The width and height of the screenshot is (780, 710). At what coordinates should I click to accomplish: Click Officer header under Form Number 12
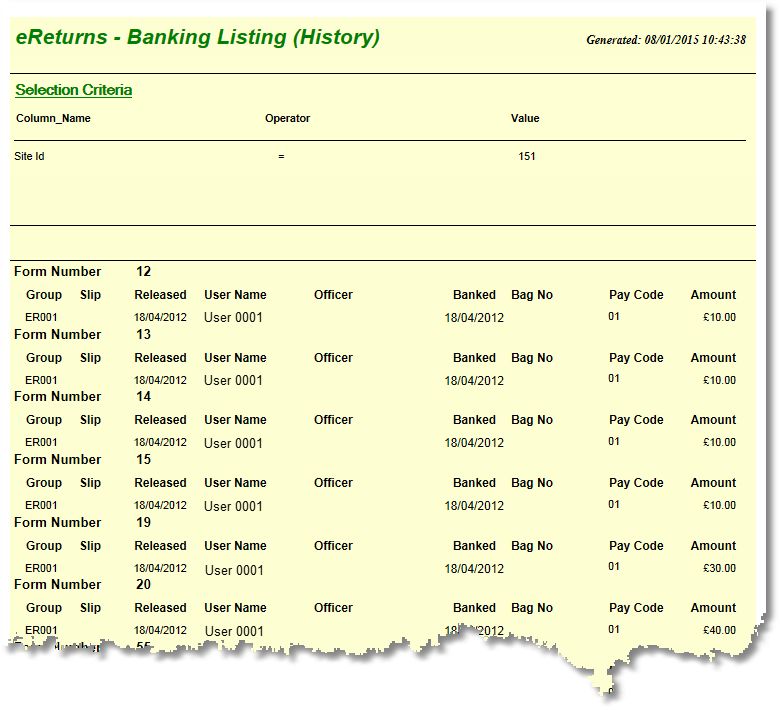point(333,295)
